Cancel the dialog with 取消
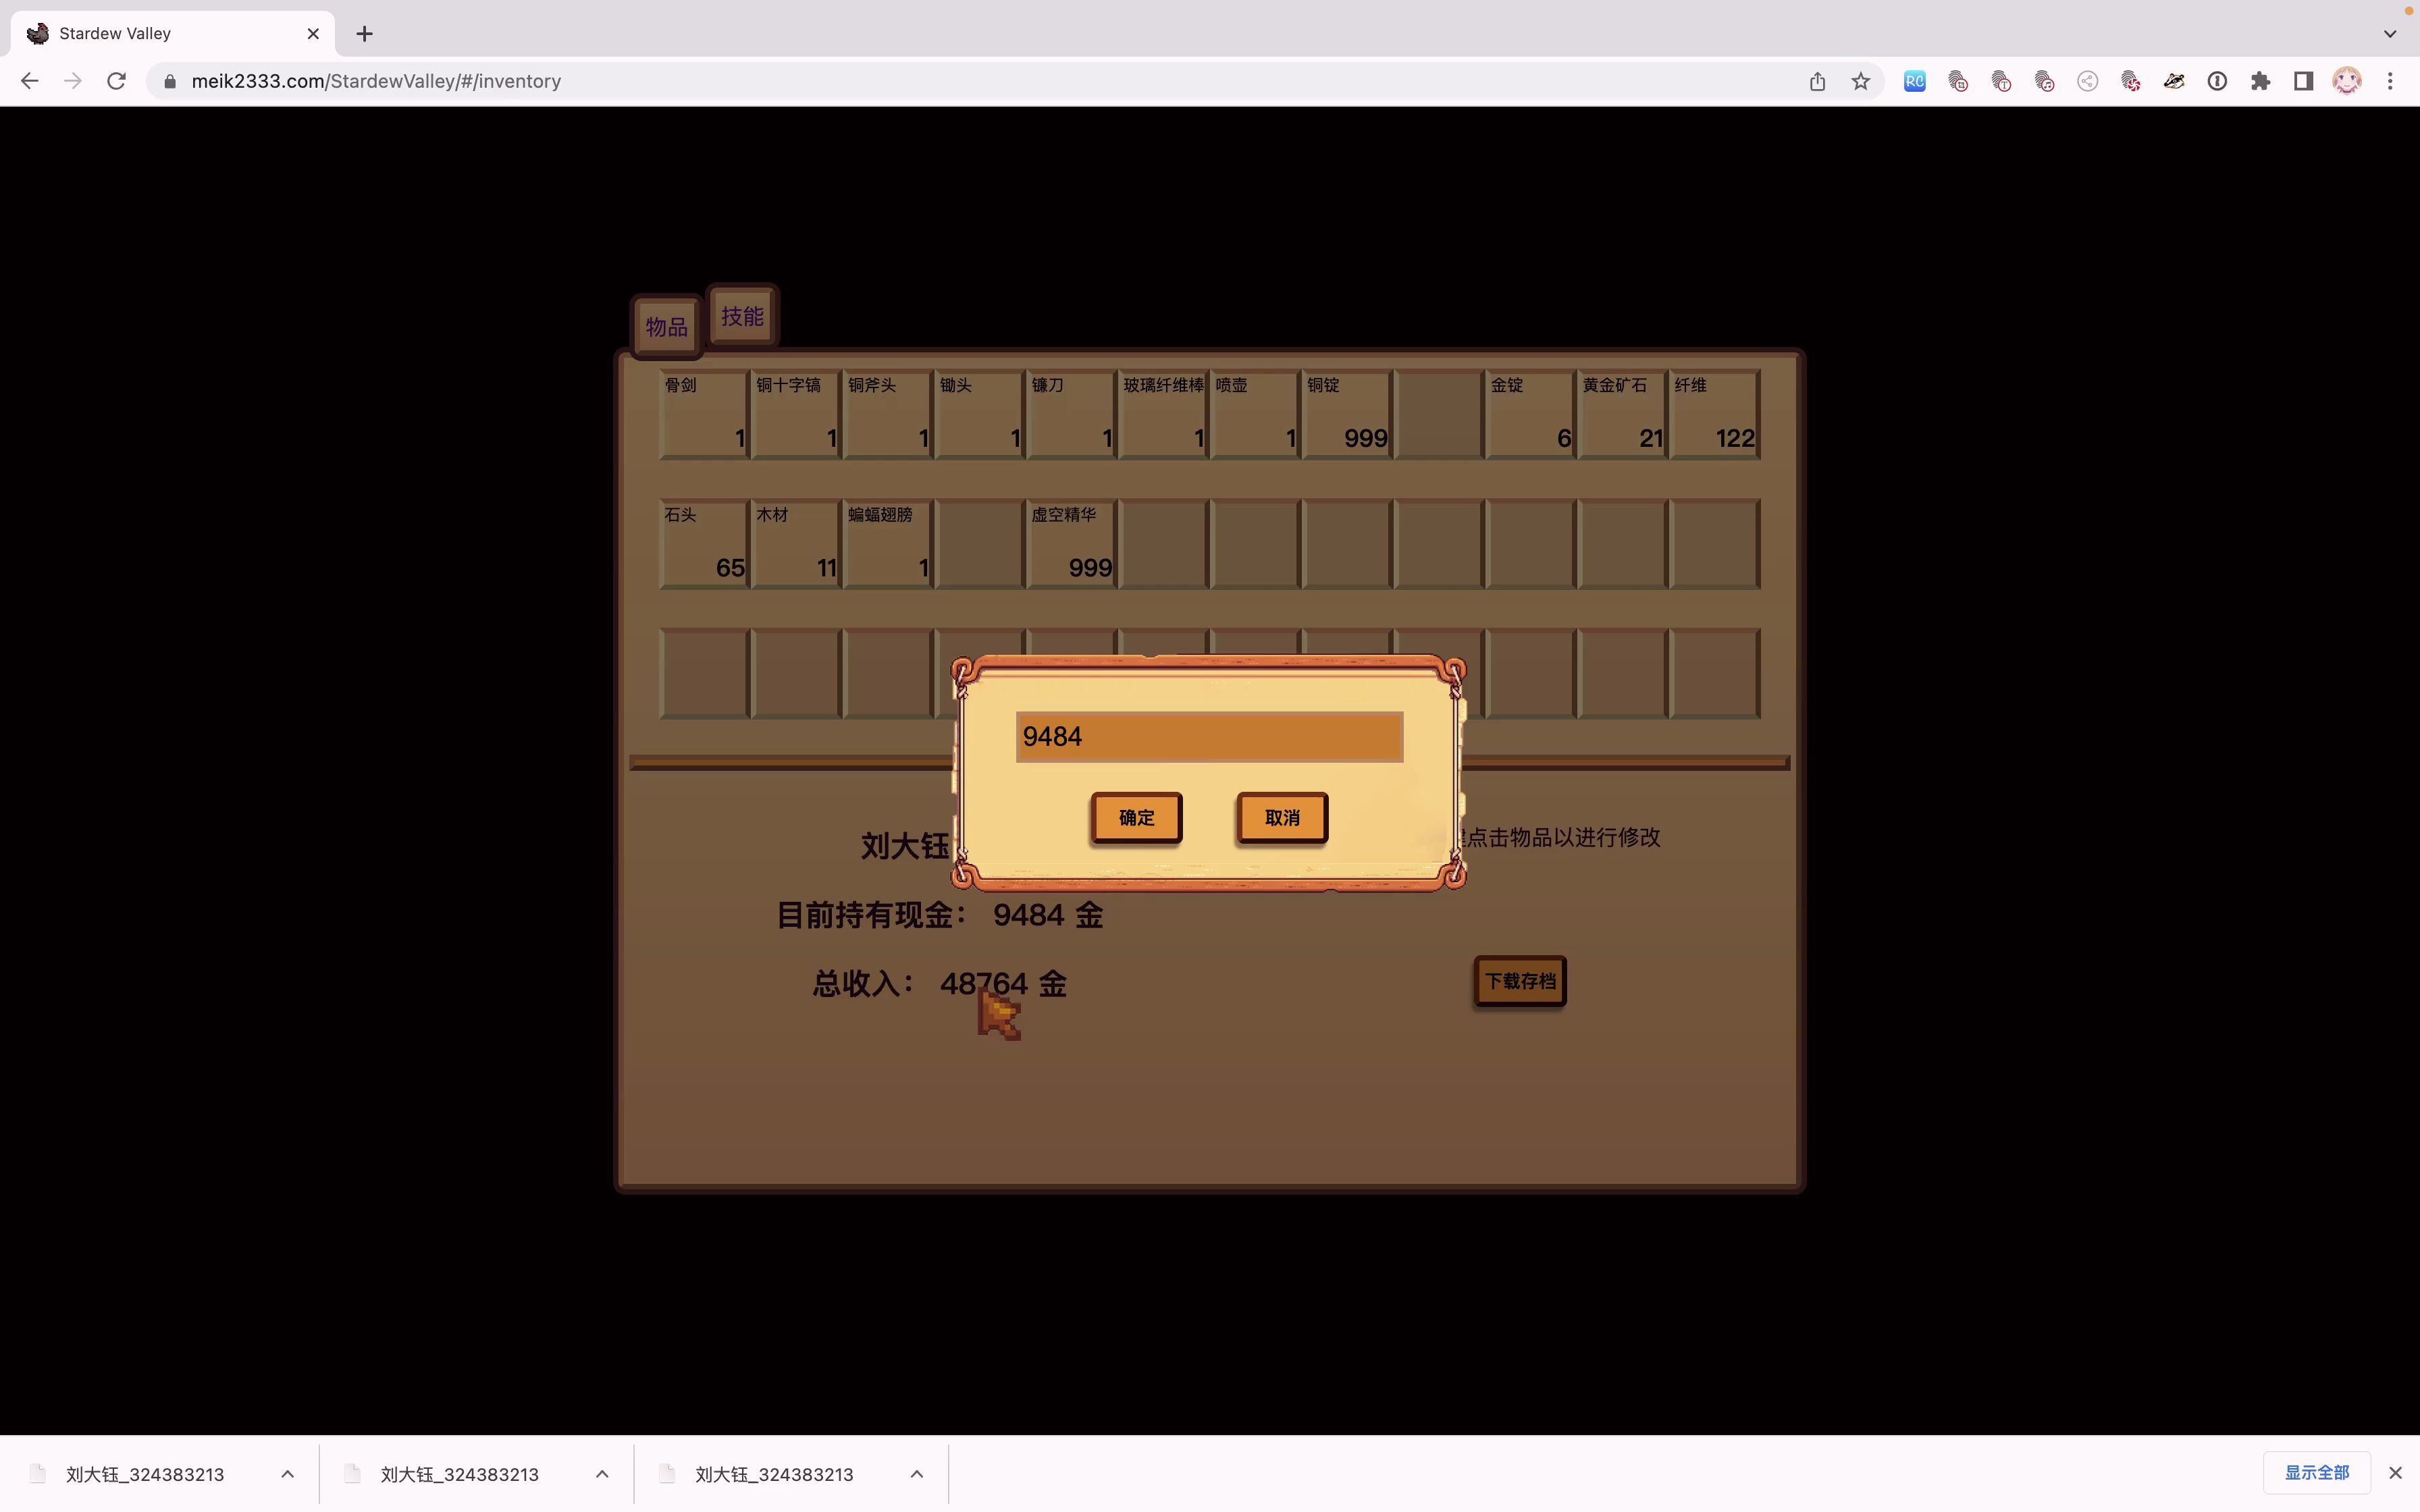This screenshot has height=1512, width=2420. [x=1282, y=818]
